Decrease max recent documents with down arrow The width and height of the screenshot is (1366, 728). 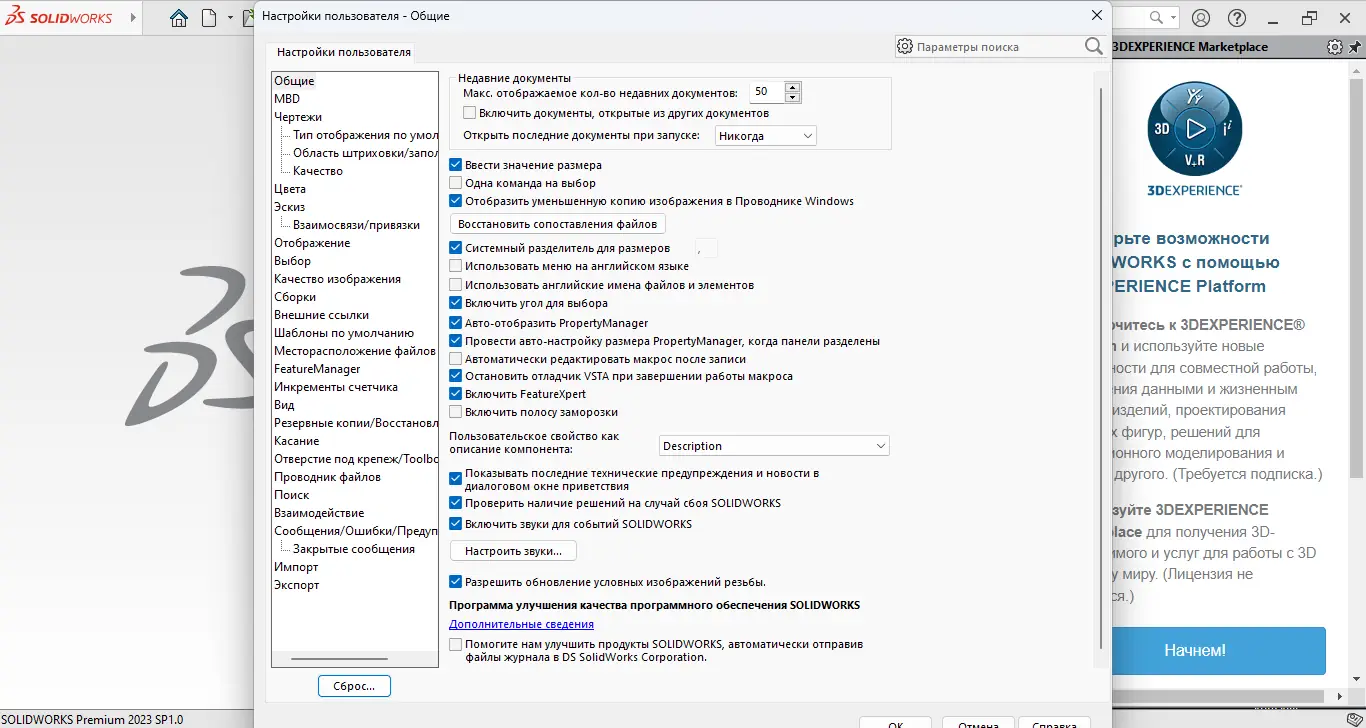pos(793,97)
